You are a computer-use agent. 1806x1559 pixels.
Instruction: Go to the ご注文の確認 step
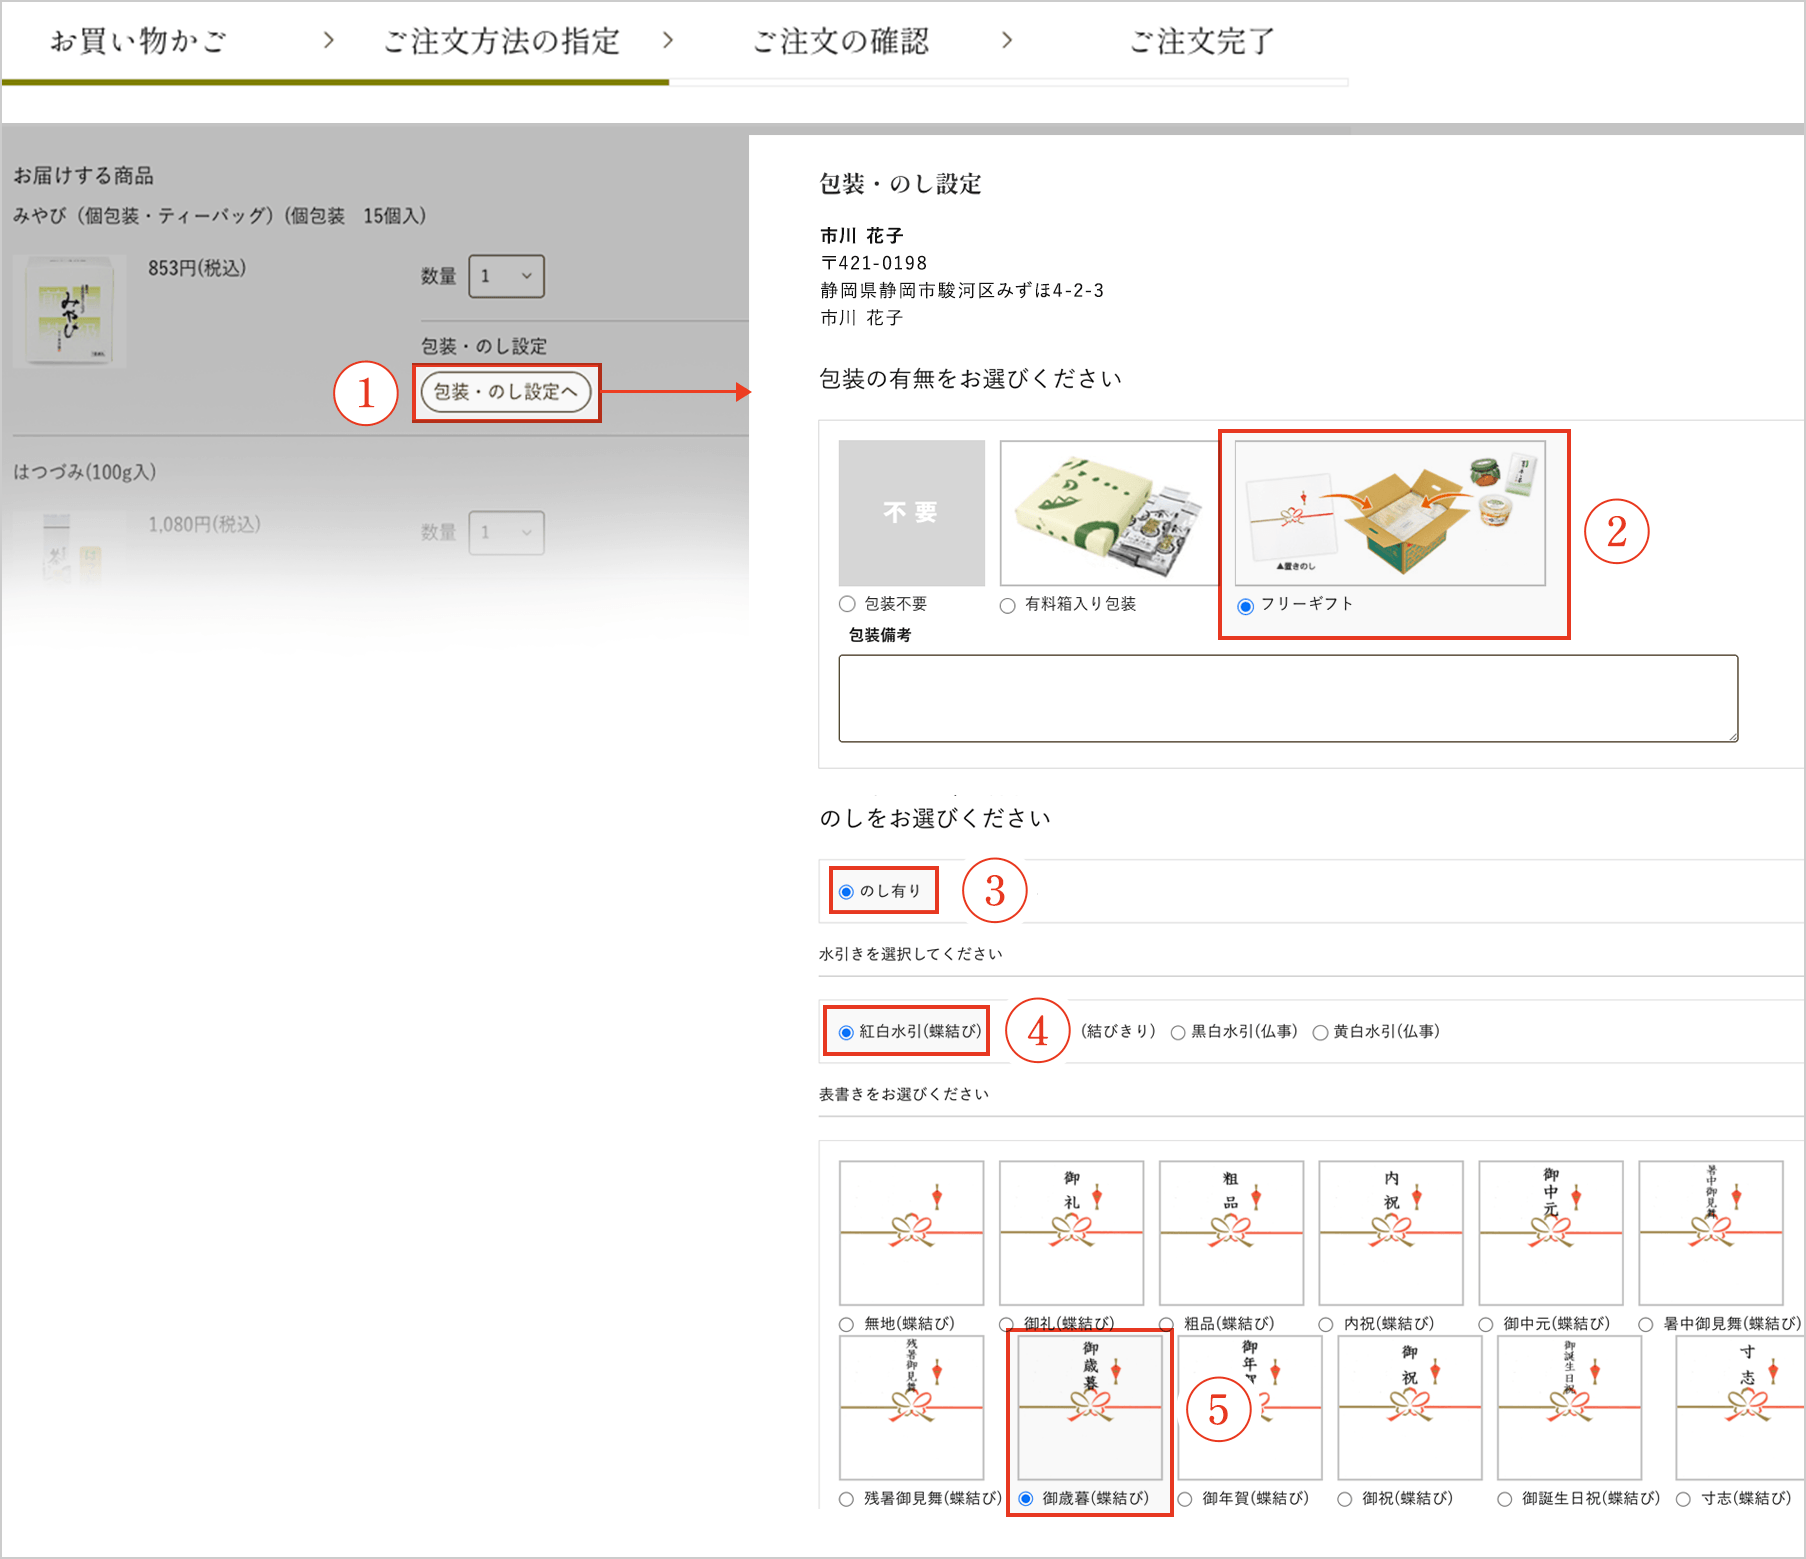(840, 41)
